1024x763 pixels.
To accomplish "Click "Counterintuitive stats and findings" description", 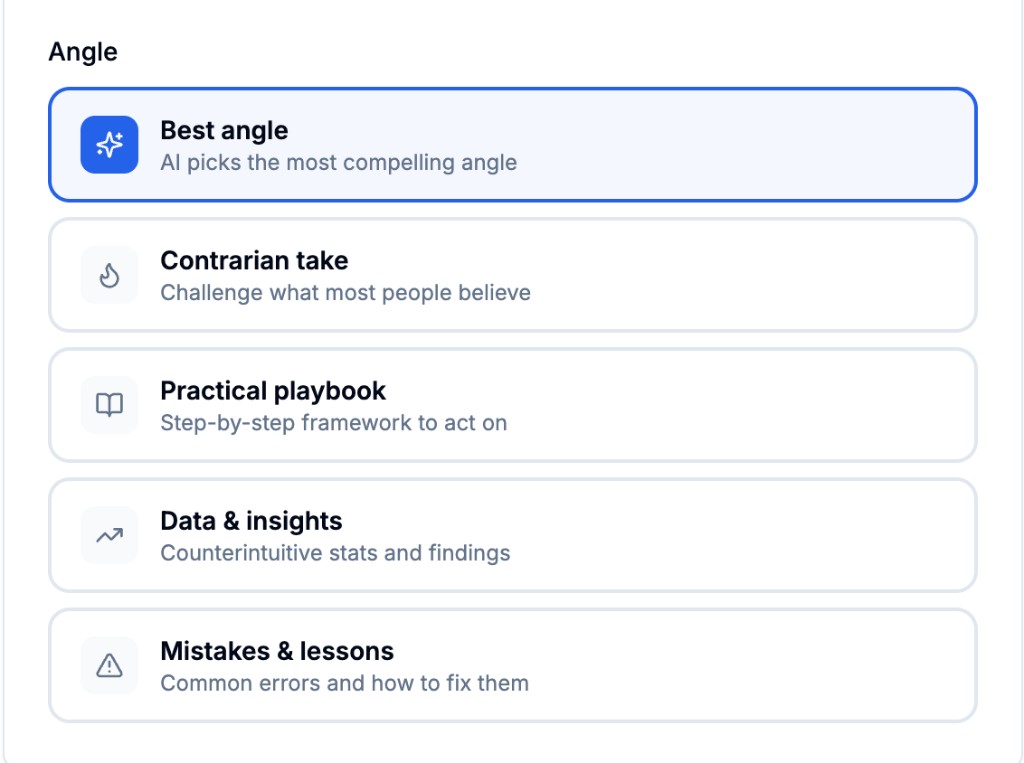I will (335, 553).
